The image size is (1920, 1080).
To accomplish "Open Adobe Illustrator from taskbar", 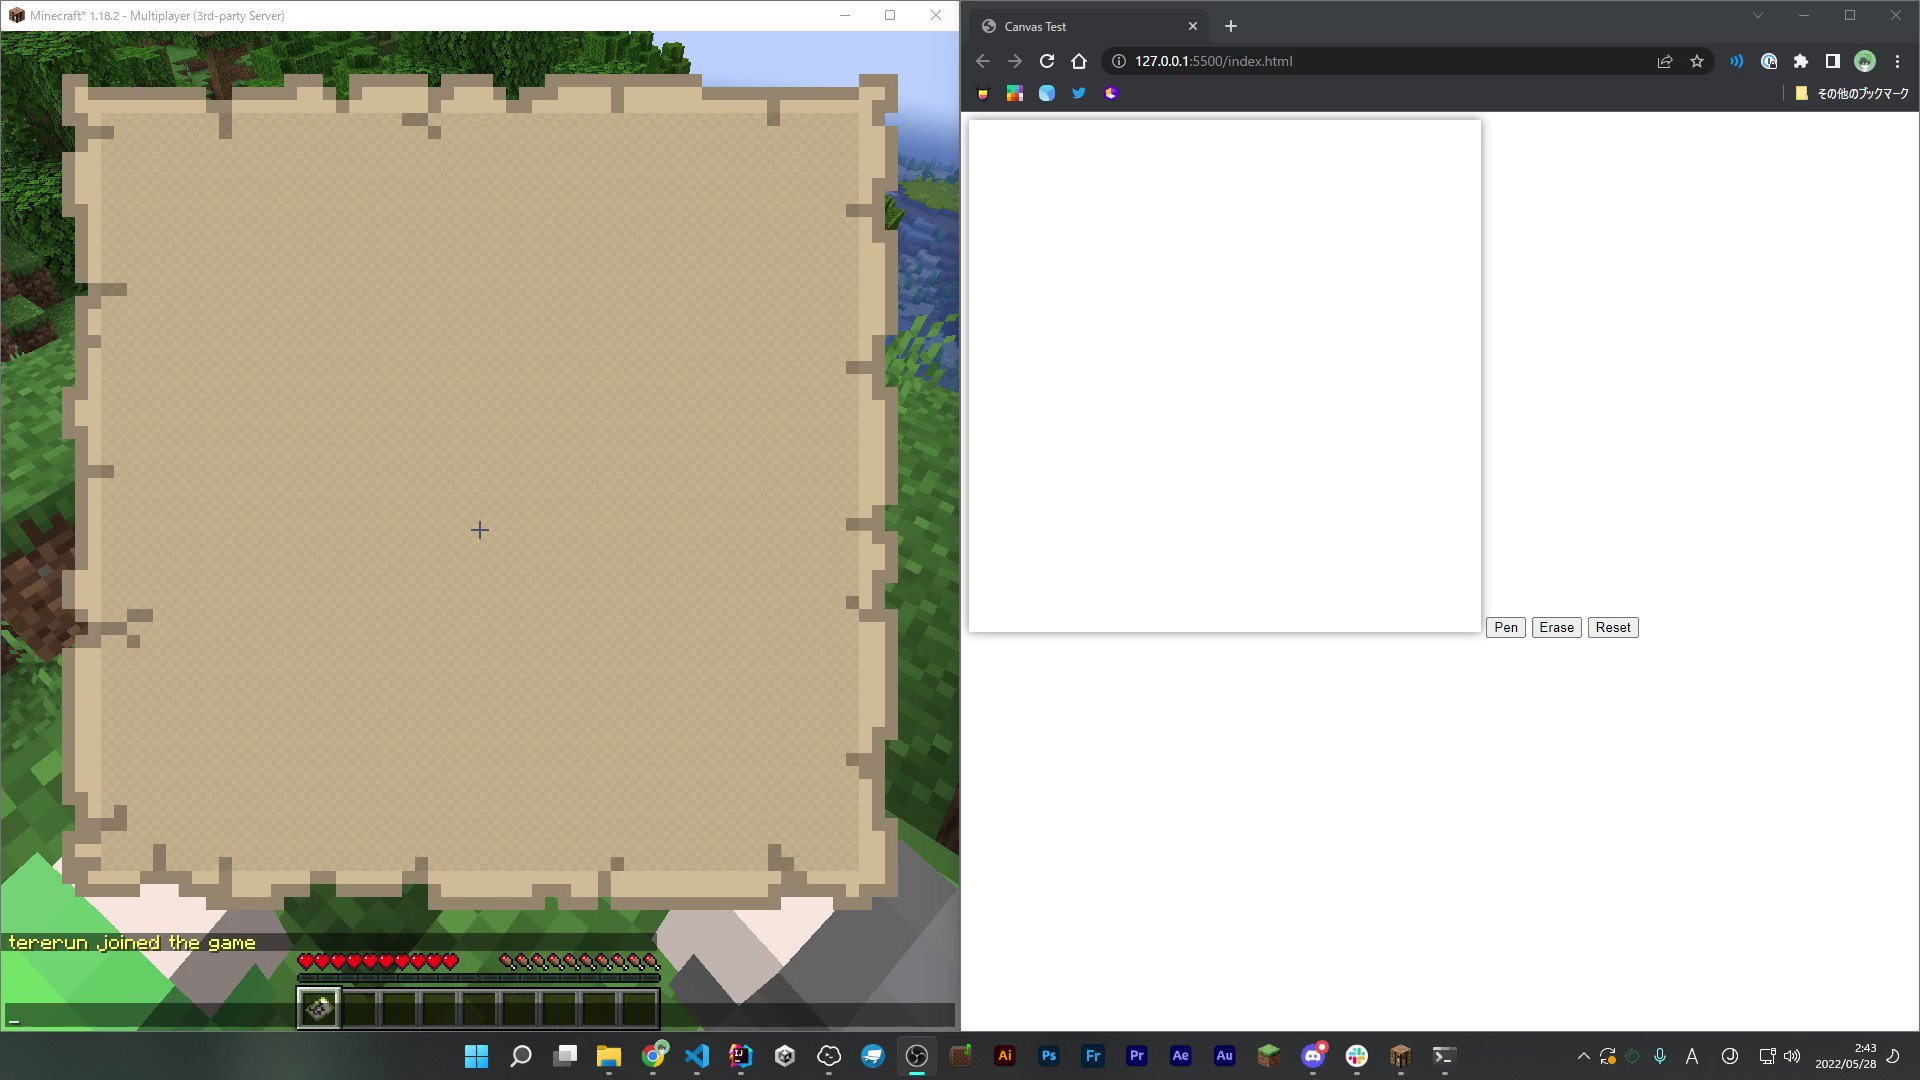I will [1005, 1056].
